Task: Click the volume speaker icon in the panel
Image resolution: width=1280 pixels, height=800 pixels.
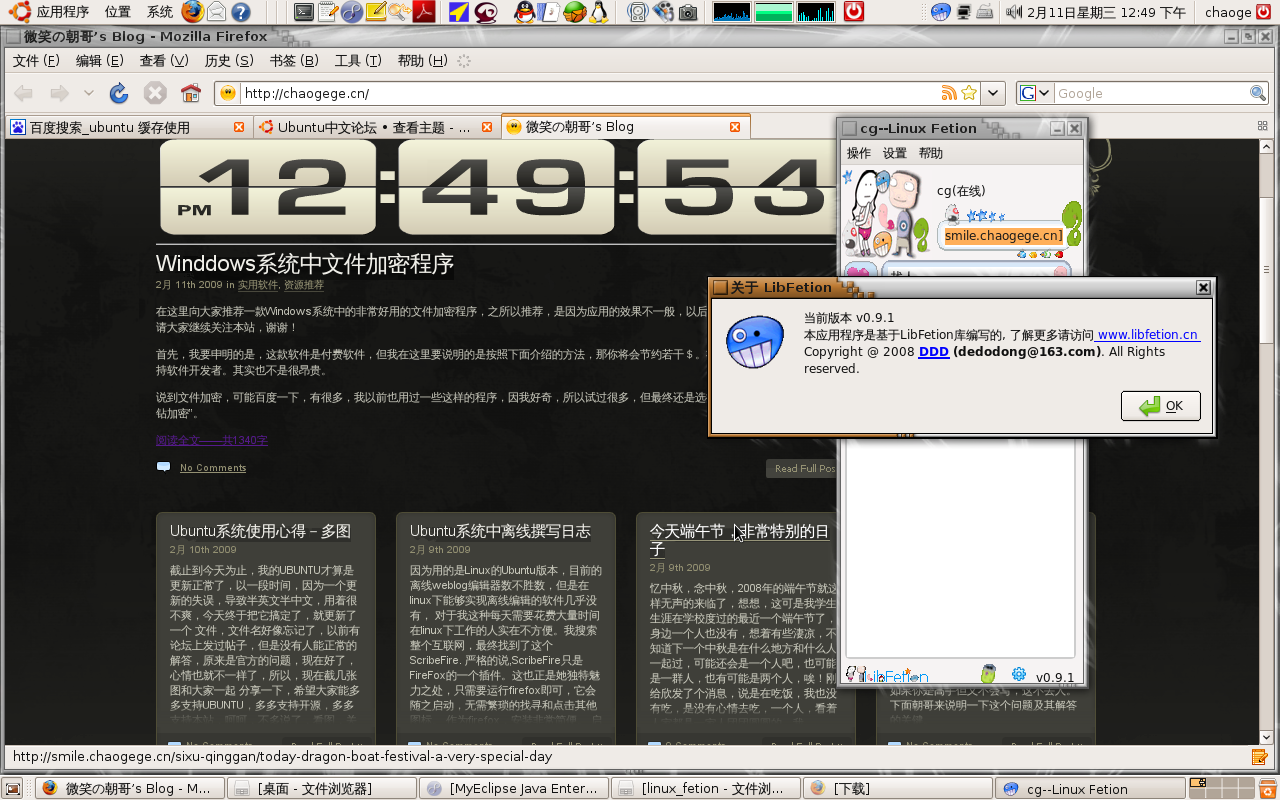Action: (x=1013, y=12)
